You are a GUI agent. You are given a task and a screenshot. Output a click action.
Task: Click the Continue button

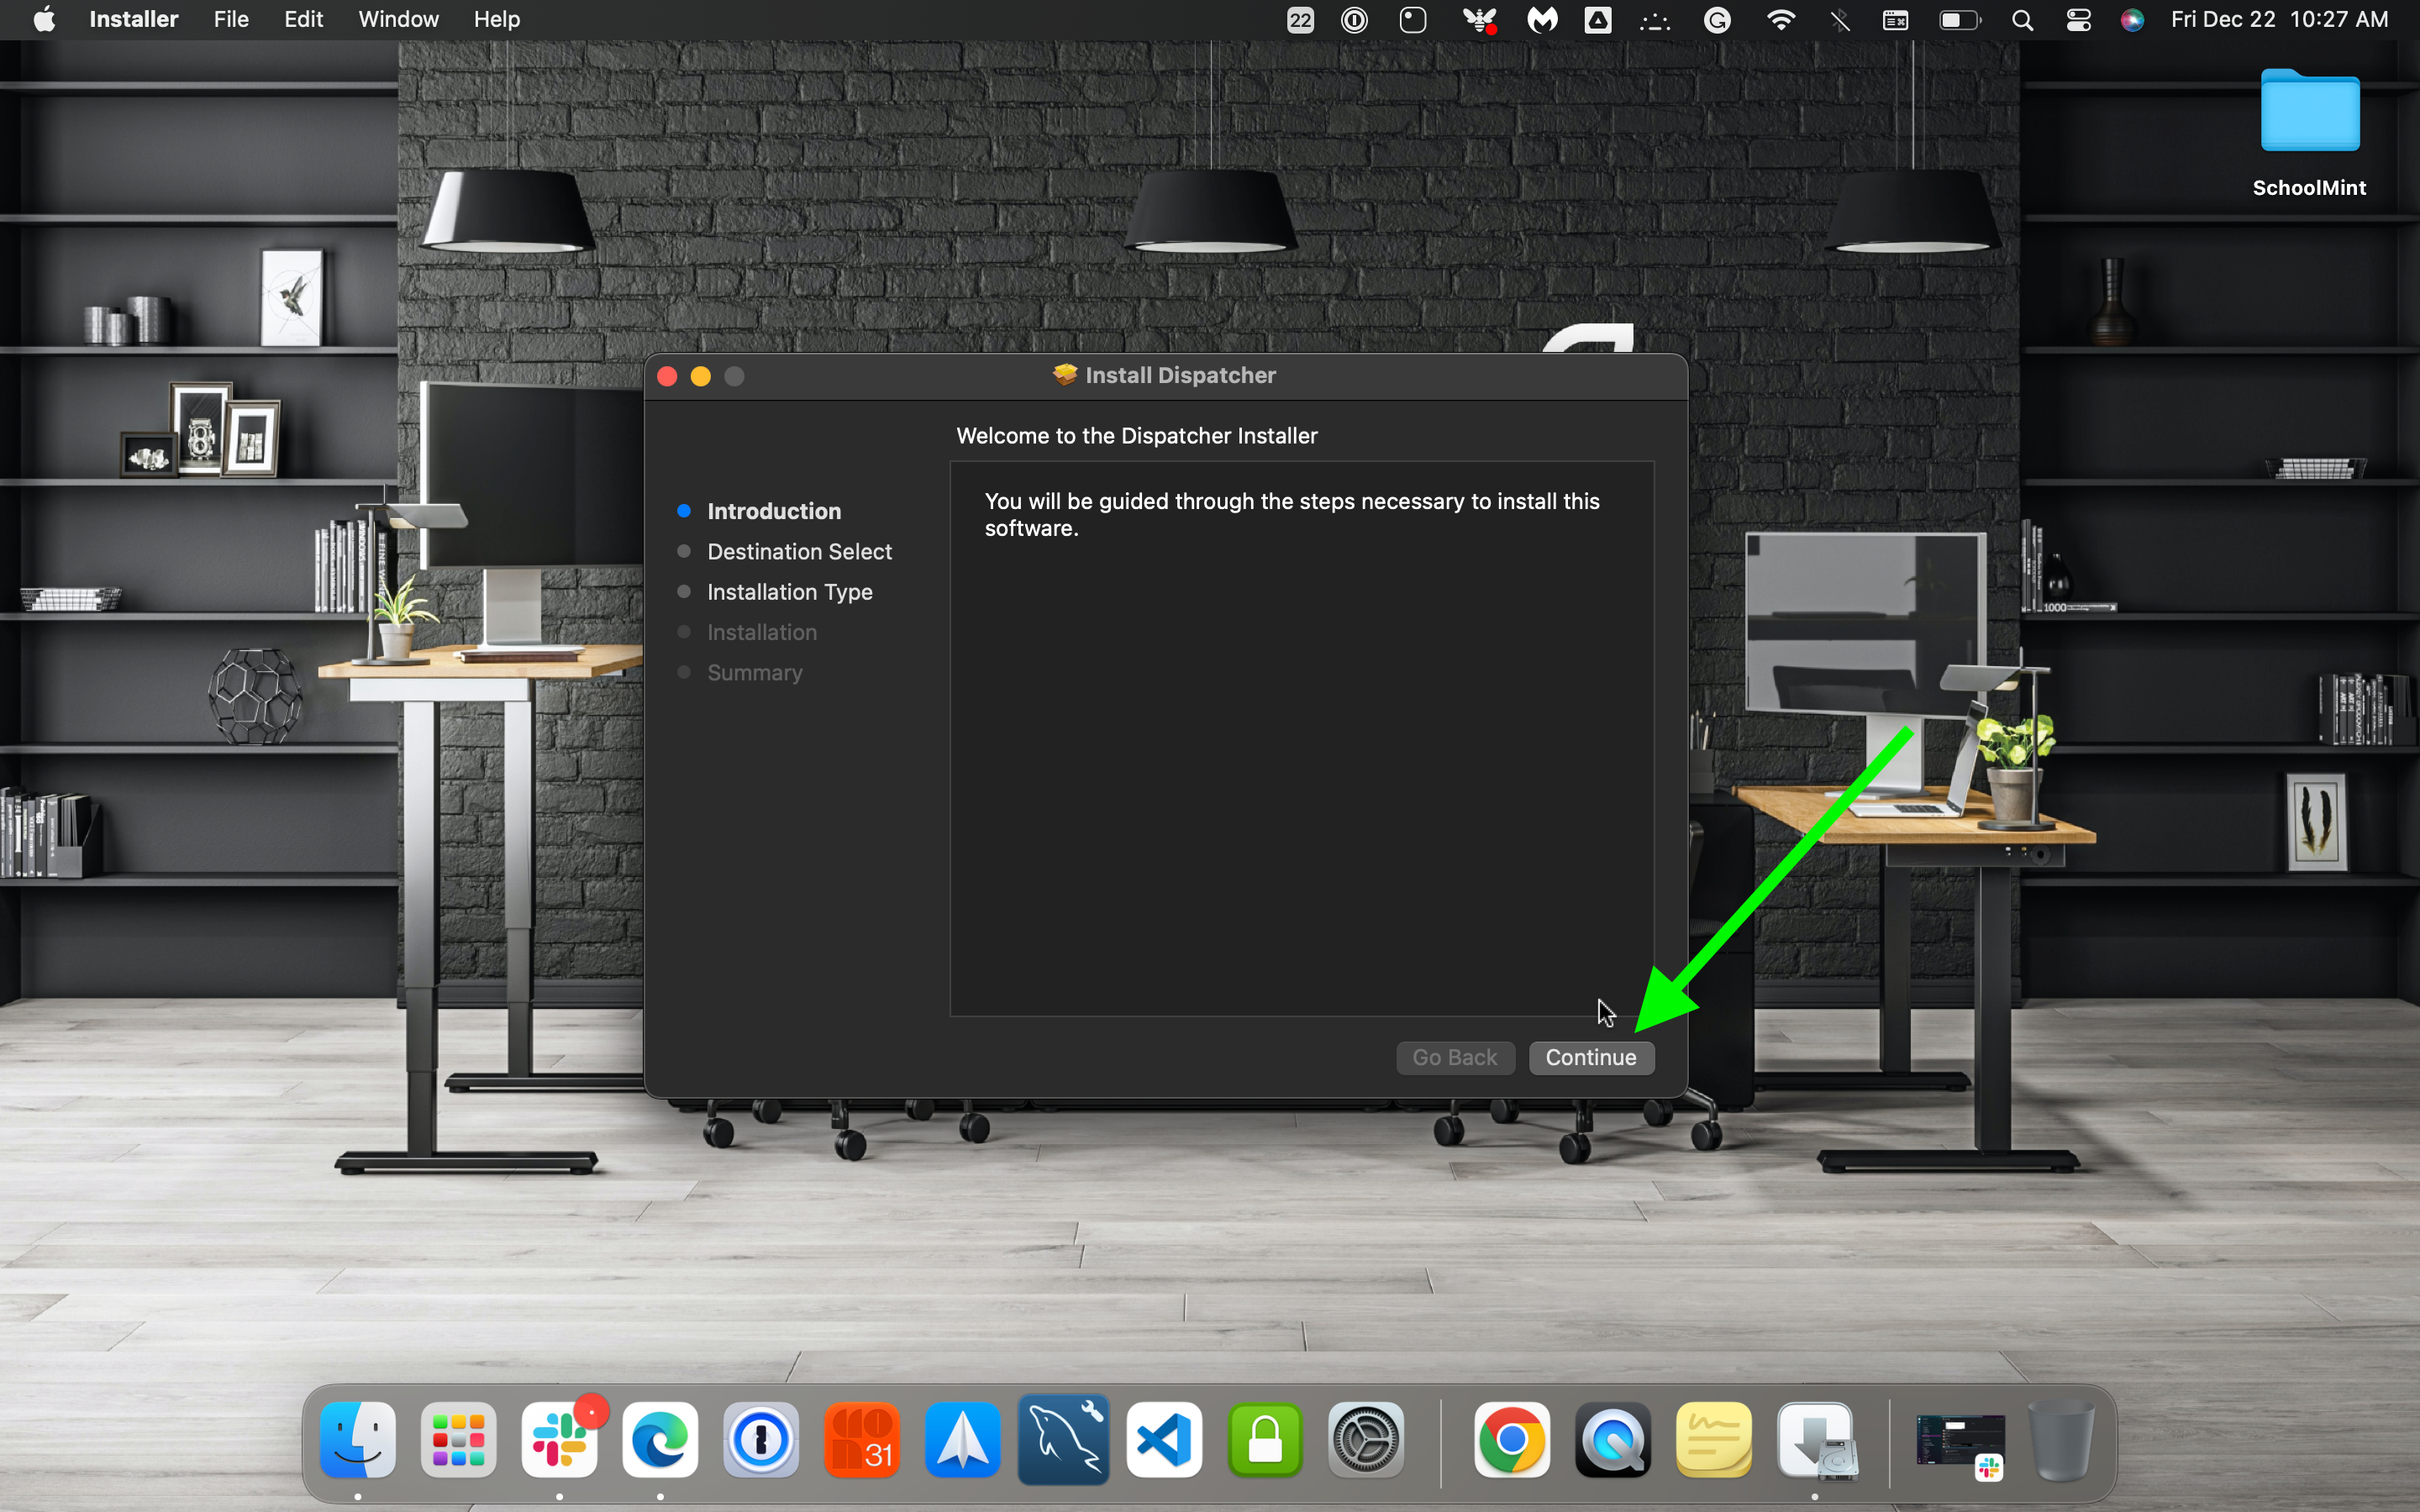click(1590, 1057)
